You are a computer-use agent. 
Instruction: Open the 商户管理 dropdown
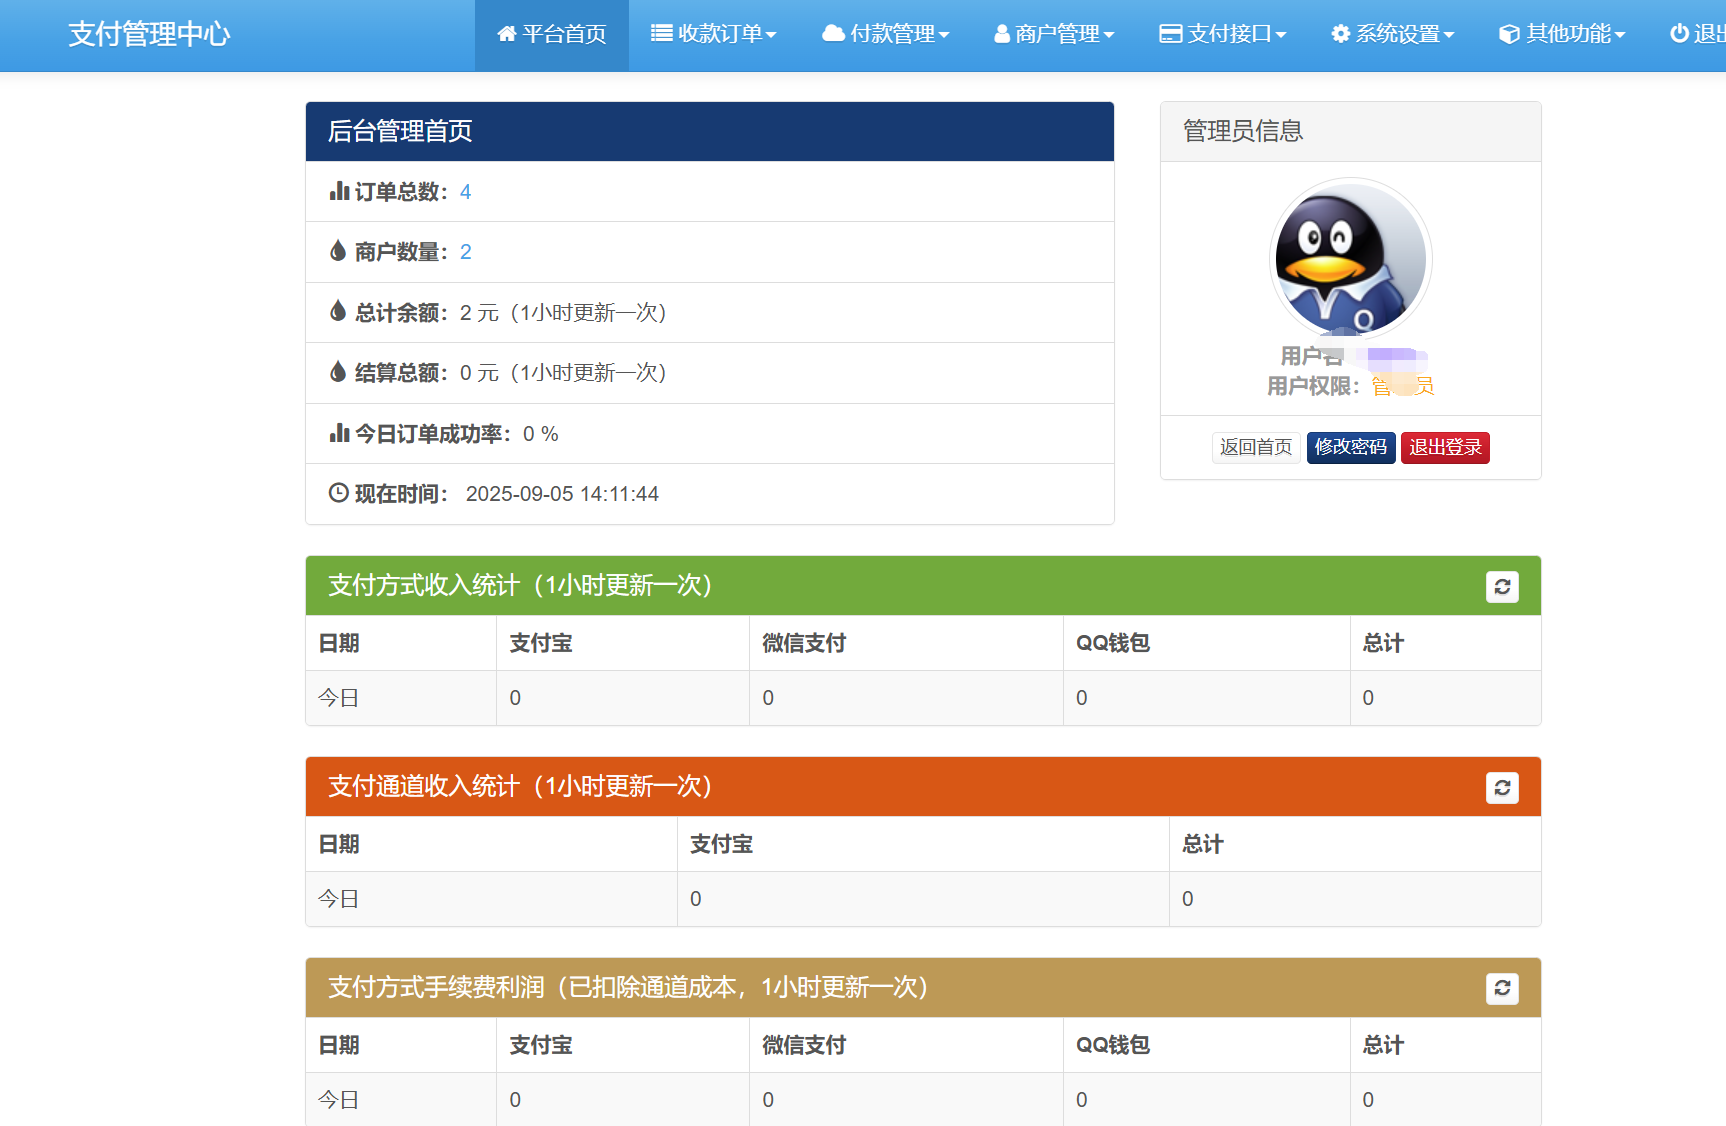(x=1053, y=33)
